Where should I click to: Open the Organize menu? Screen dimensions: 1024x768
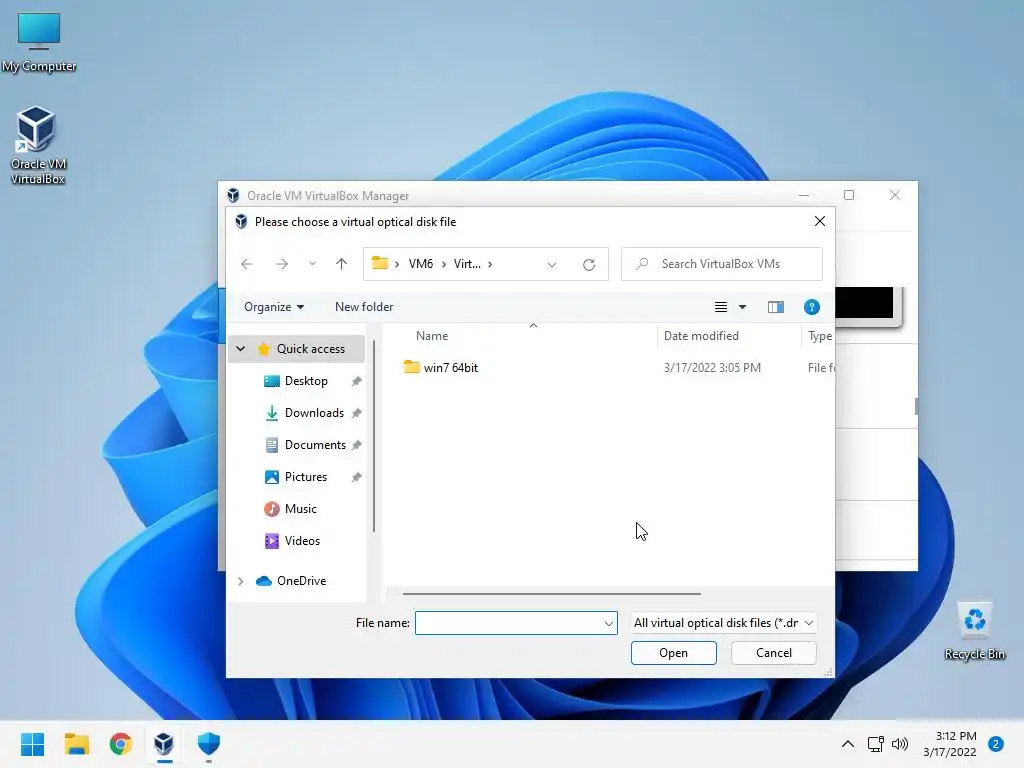click(274, 307)
